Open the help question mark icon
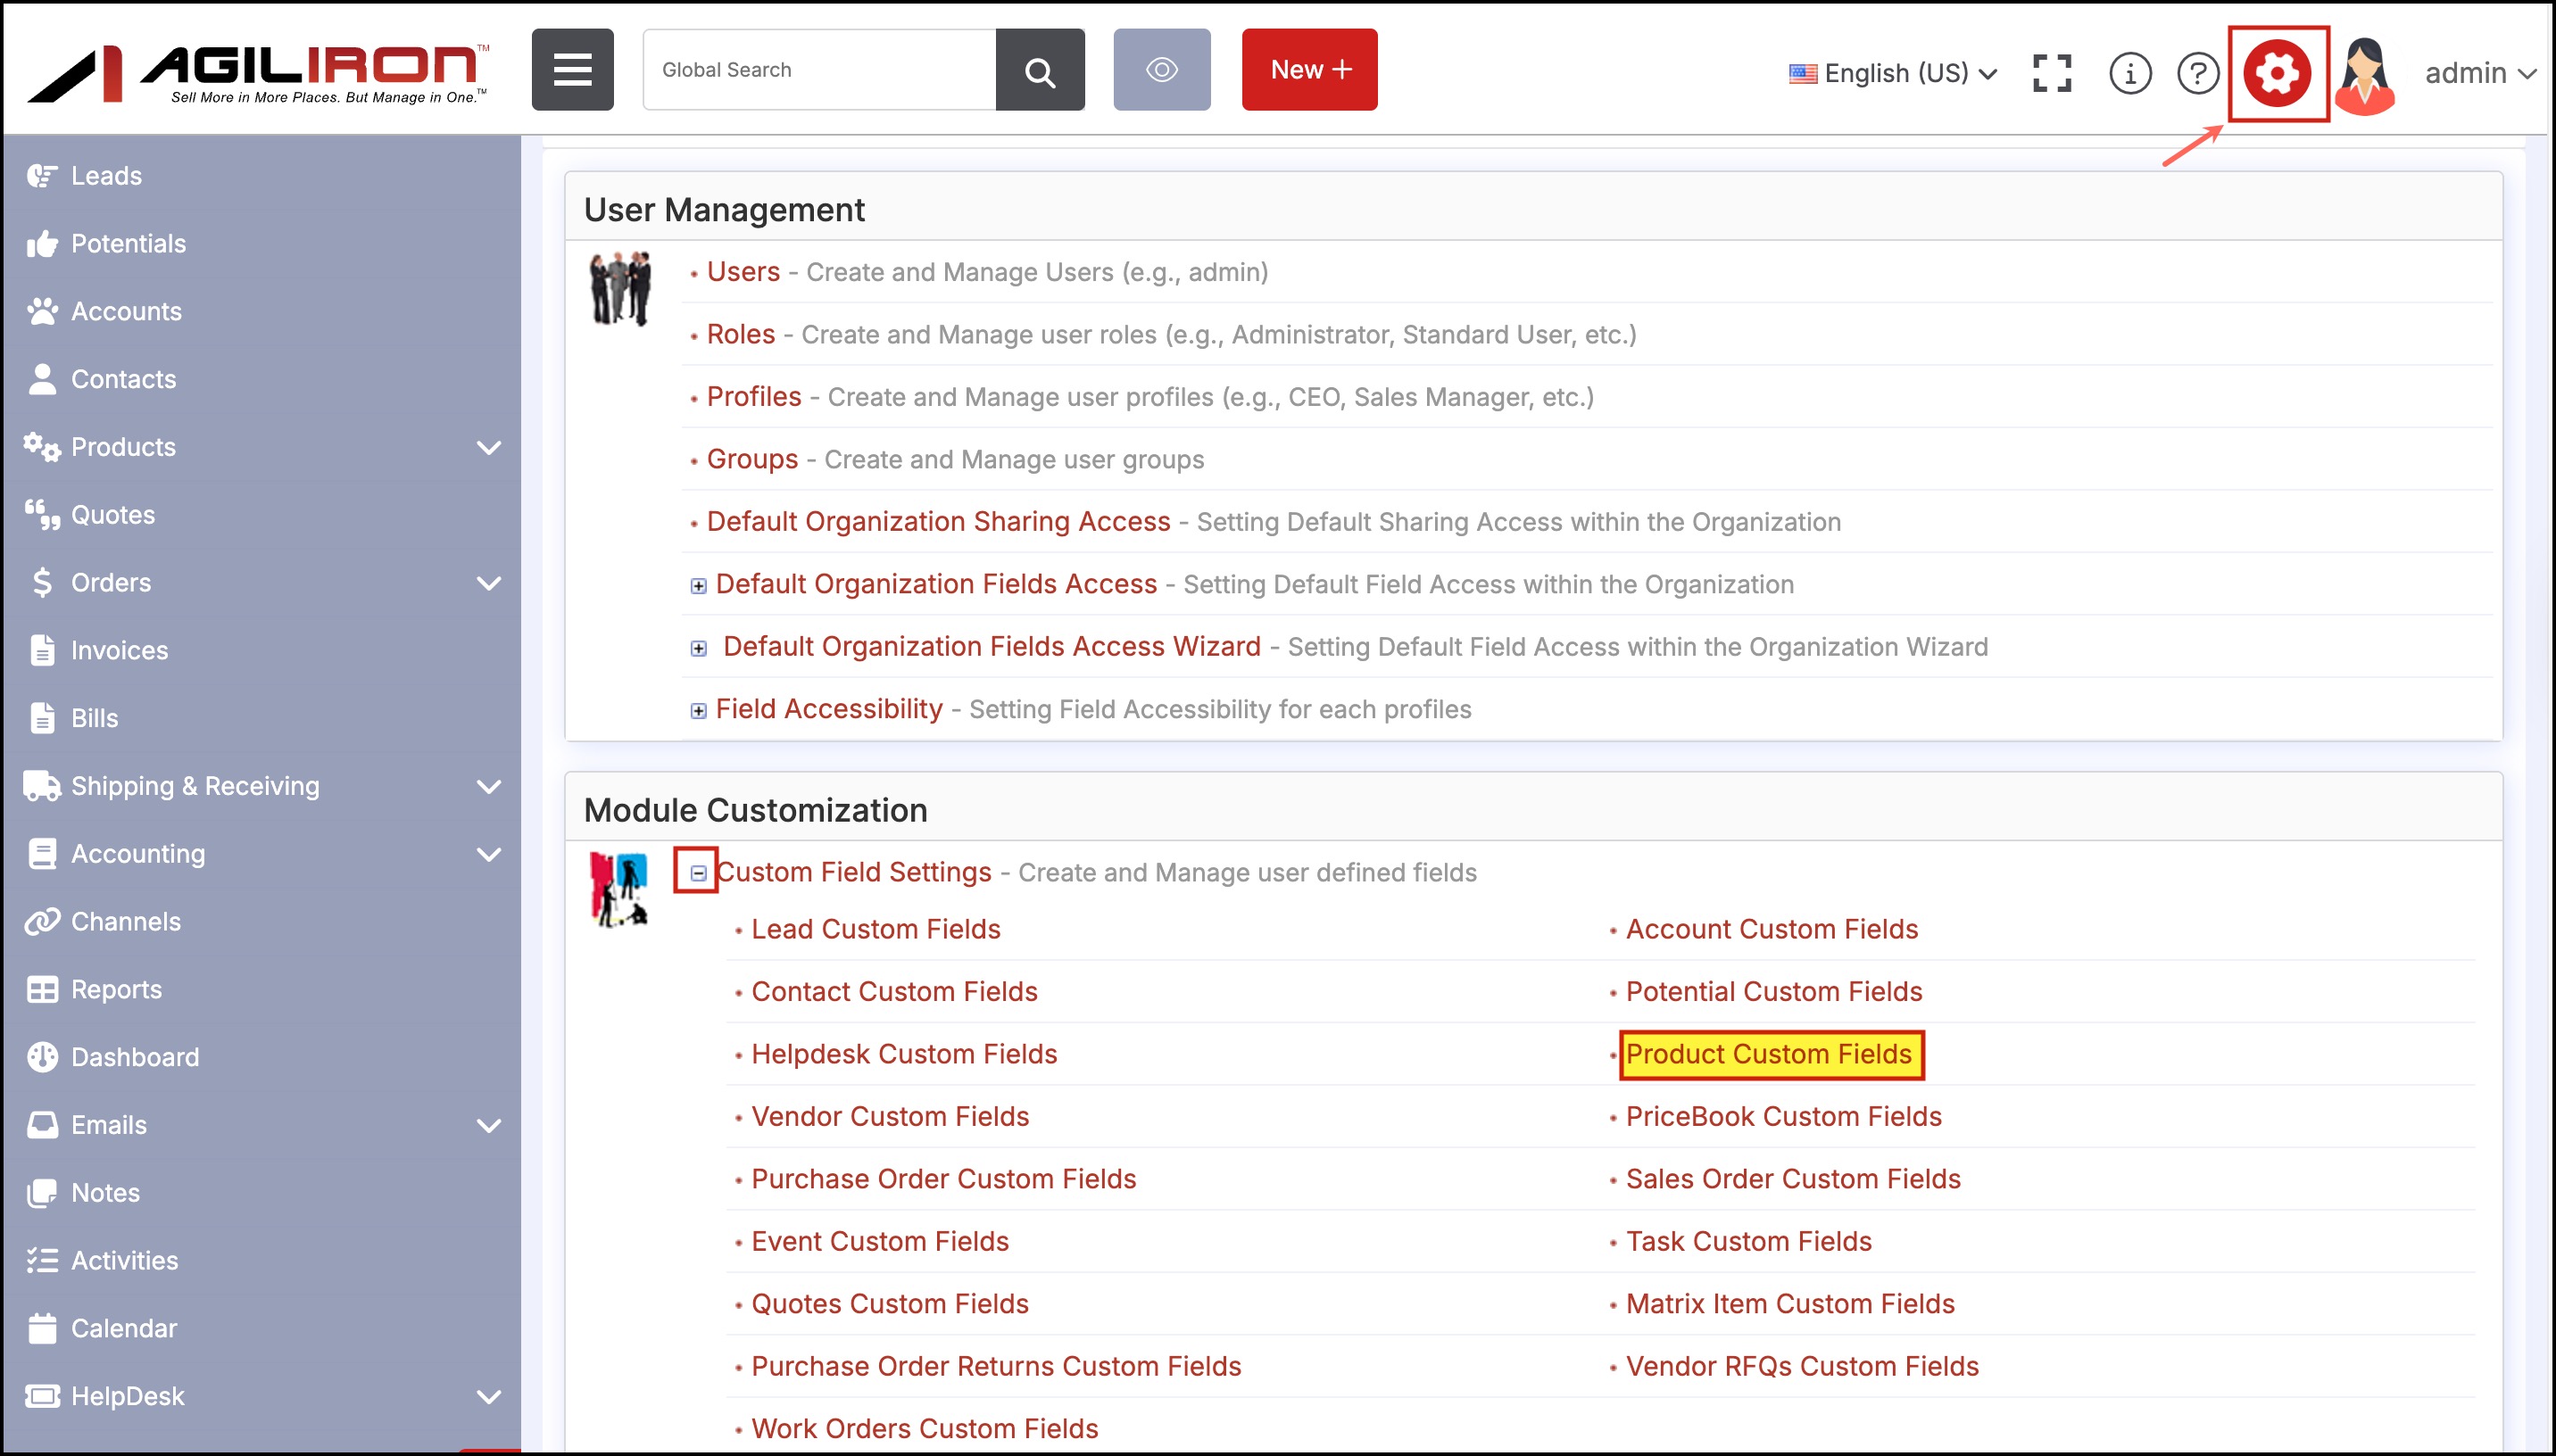This screenshot has width=2556, height=1456. [x=2198, y=73]
